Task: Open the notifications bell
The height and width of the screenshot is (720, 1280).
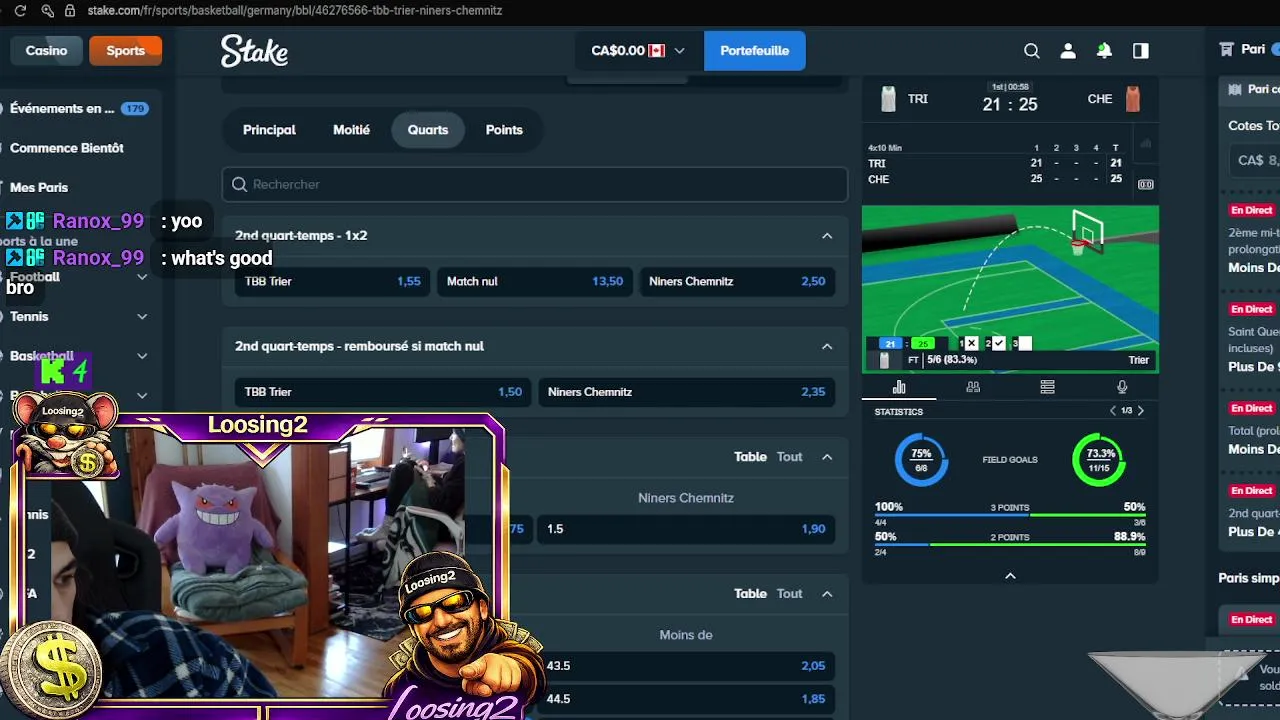Action: click(1104, 51)
